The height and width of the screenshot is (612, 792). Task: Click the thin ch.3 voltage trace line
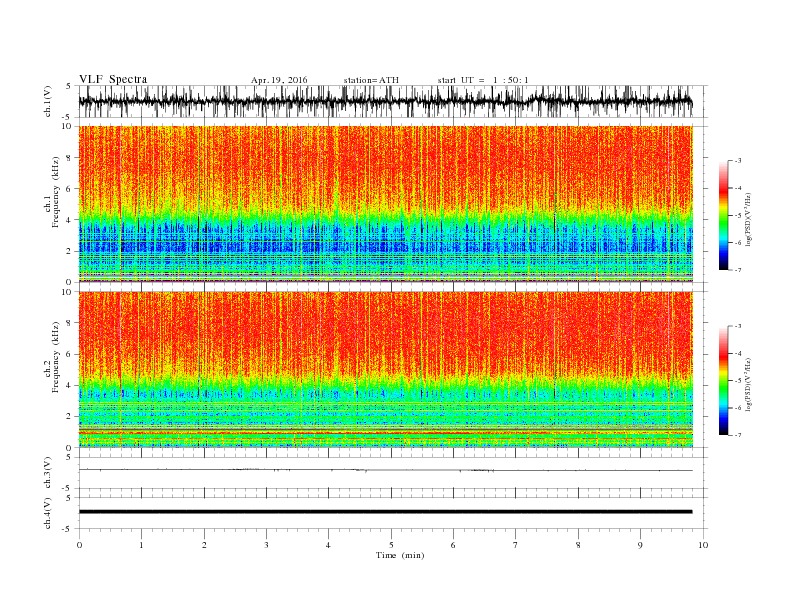pos(385,470)
